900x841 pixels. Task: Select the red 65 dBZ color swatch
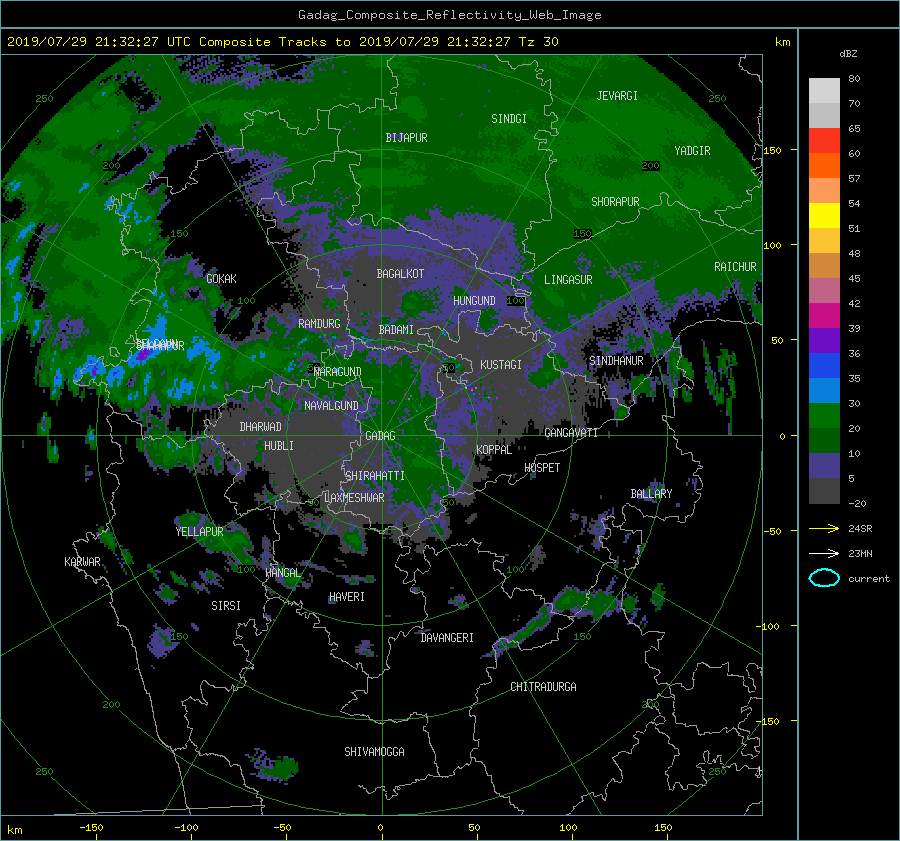[x=824, y=141]
